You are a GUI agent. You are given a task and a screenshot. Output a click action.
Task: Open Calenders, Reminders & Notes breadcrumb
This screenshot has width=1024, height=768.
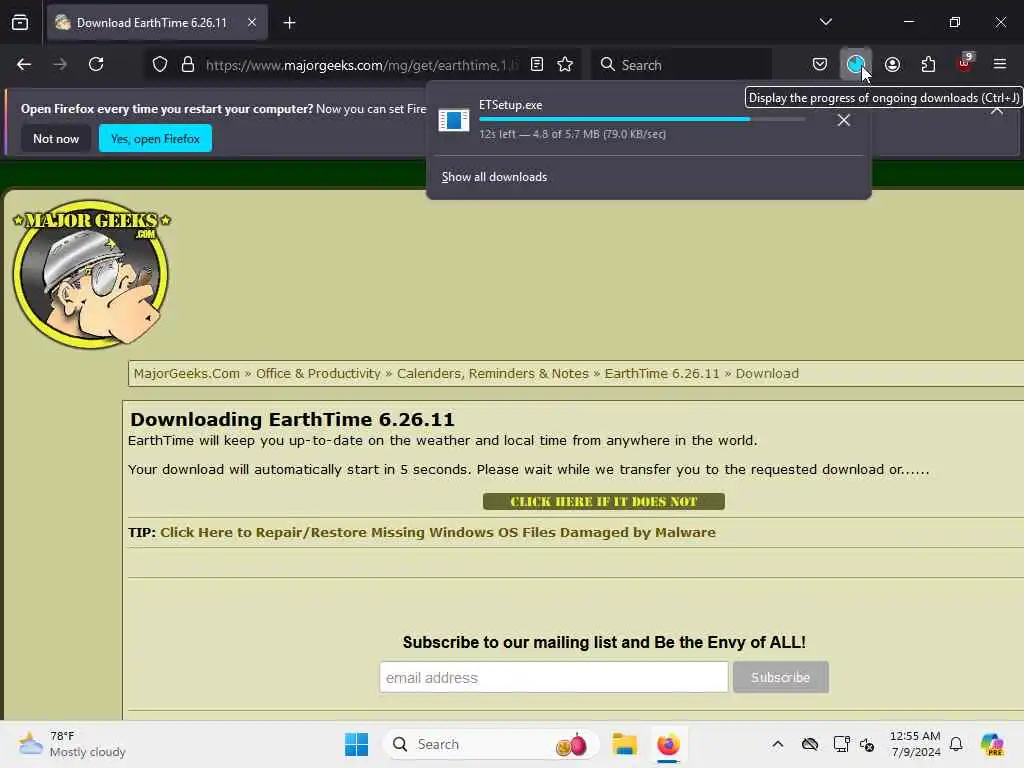[x=493, y=374]
